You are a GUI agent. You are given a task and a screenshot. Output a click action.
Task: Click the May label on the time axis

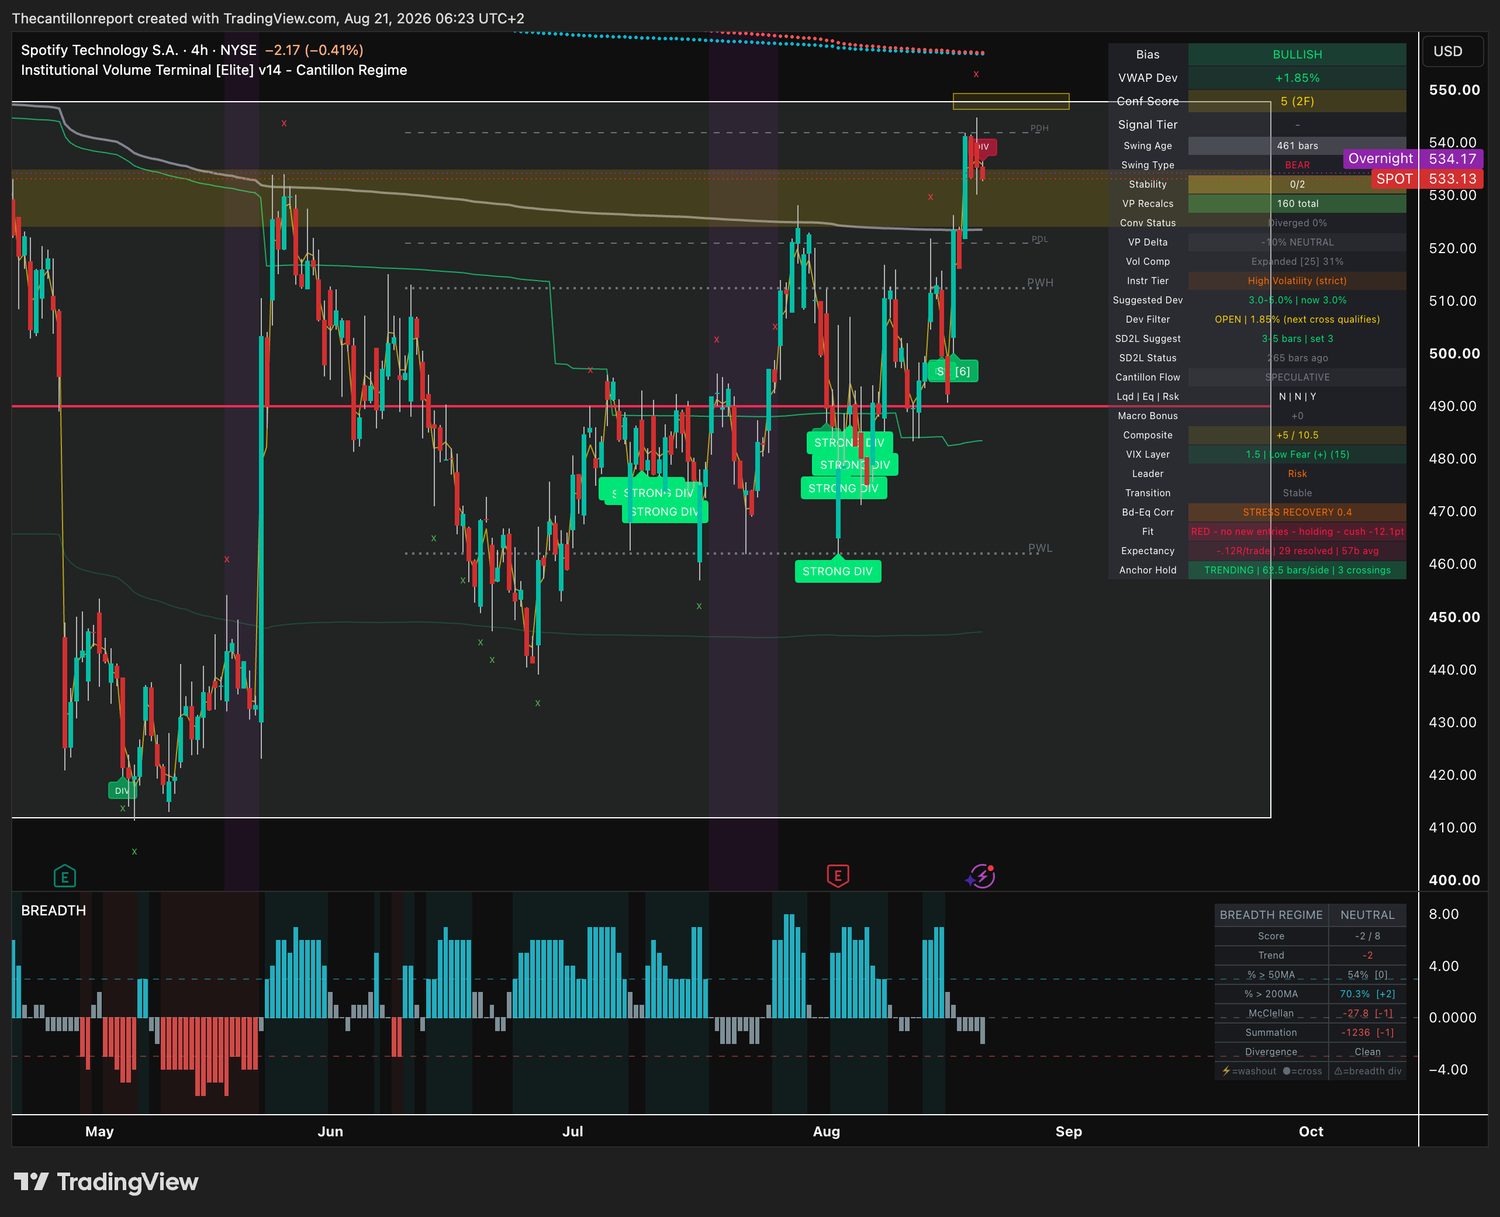click(99, 1132)
